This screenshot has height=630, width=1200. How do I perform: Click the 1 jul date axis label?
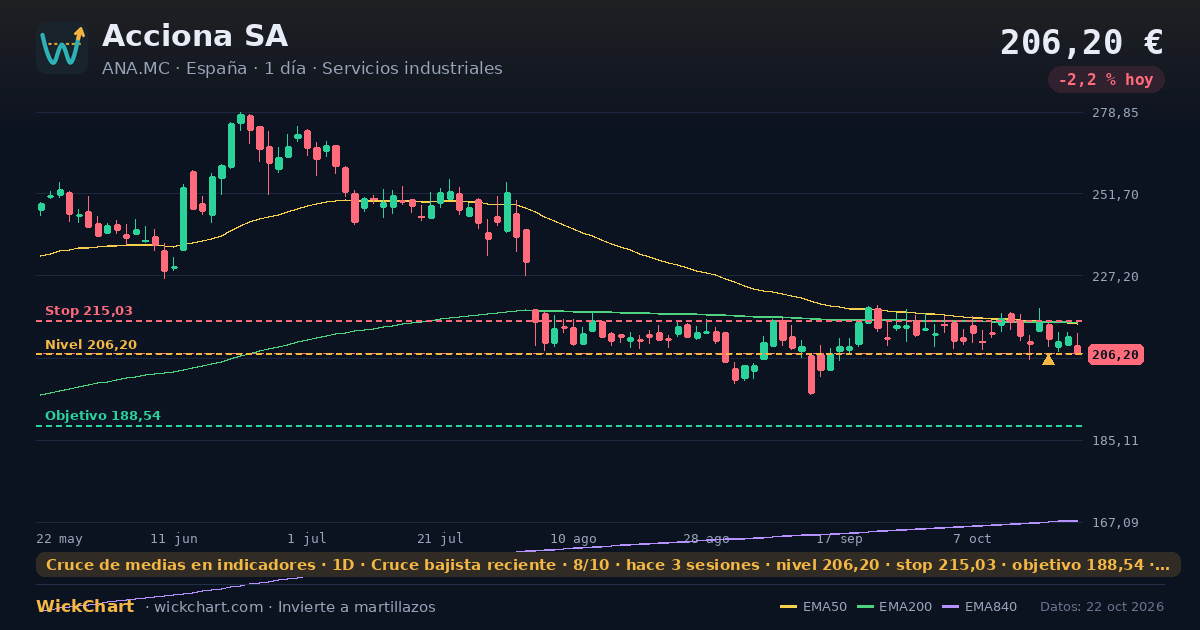307,539
